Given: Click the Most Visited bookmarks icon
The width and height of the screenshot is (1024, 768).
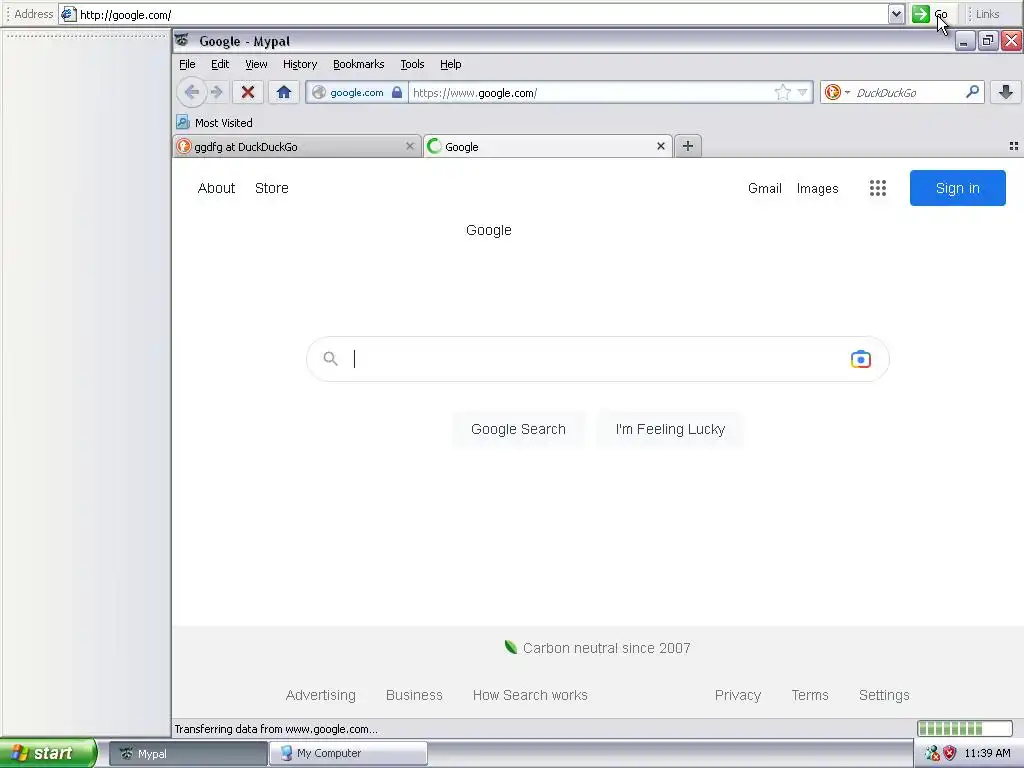Looking at the screenshot, I should point(183,122).
